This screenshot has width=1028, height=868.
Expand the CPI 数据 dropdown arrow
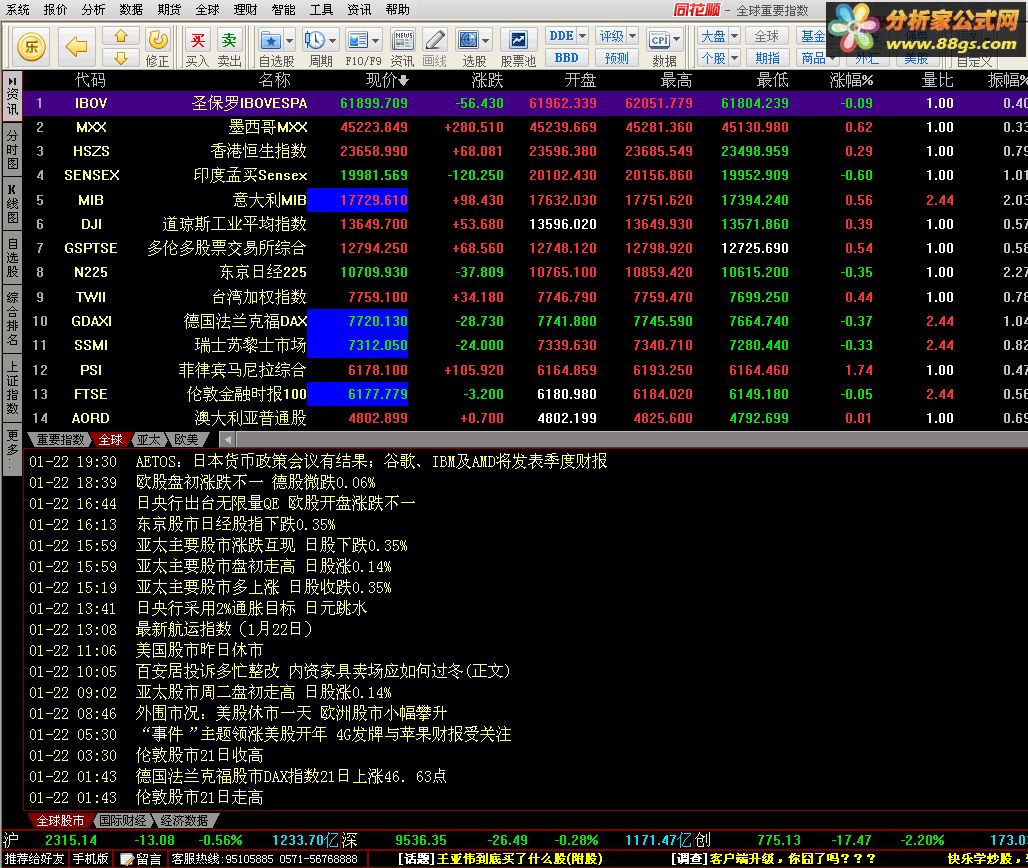pos(677,40)
